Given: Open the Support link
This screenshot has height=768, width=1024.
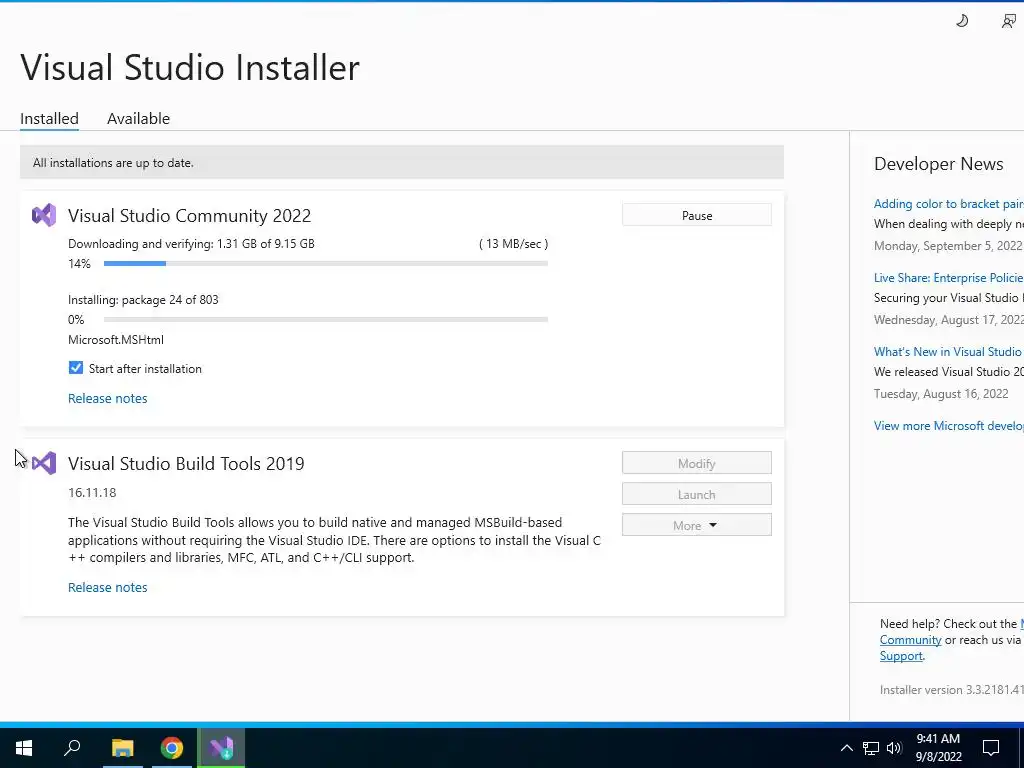Looking at the screenshot, I should pos(901,656).
